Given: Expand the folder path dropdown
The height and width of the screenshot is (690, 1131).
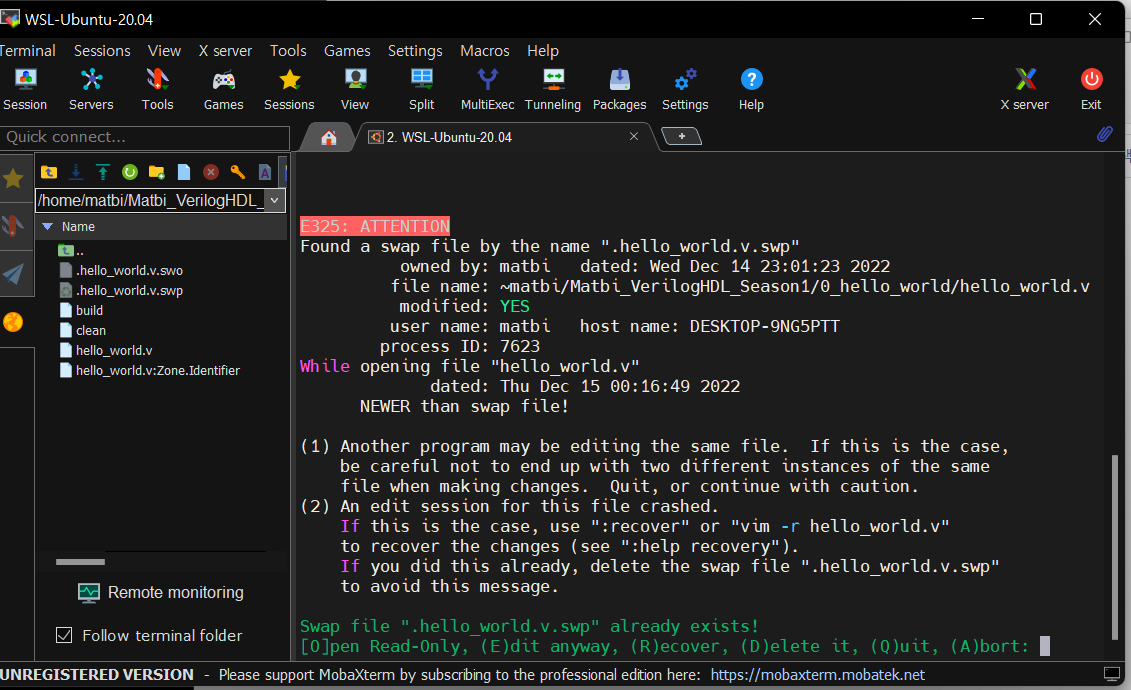Looking at the screenshot, I should [275, 200].
